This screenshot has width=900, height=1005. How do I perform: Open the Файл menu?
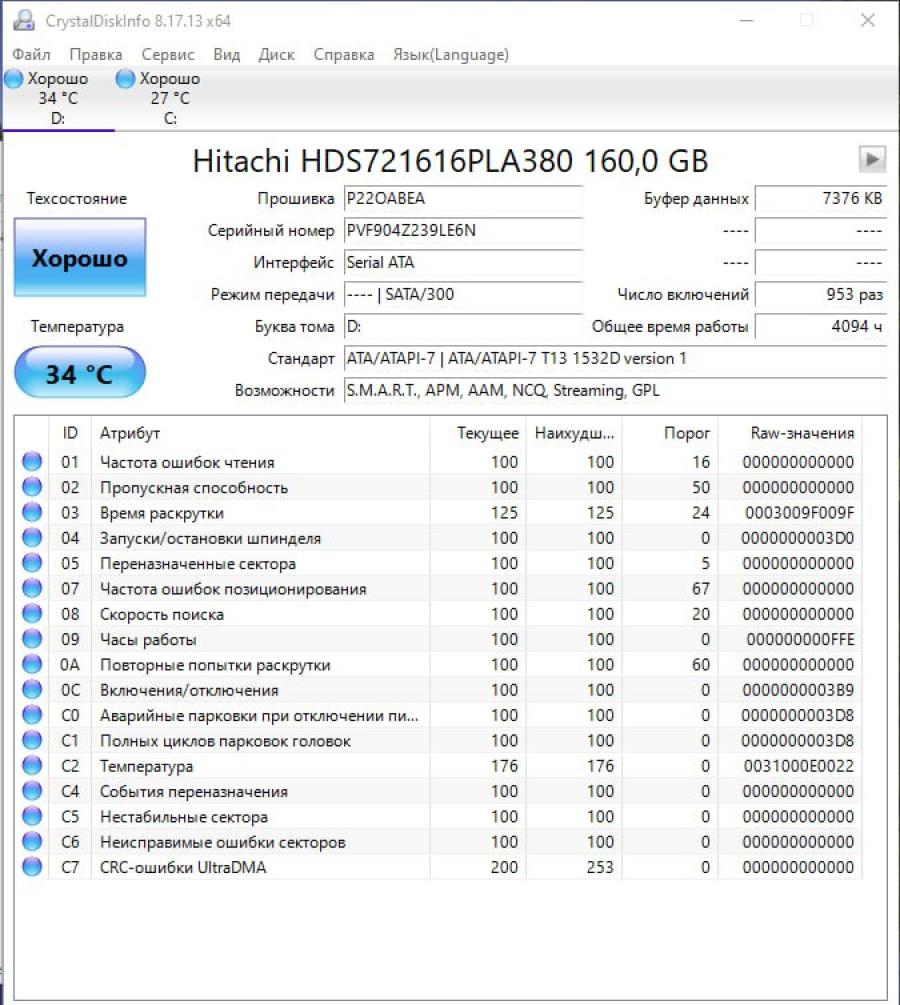(30, 55)
